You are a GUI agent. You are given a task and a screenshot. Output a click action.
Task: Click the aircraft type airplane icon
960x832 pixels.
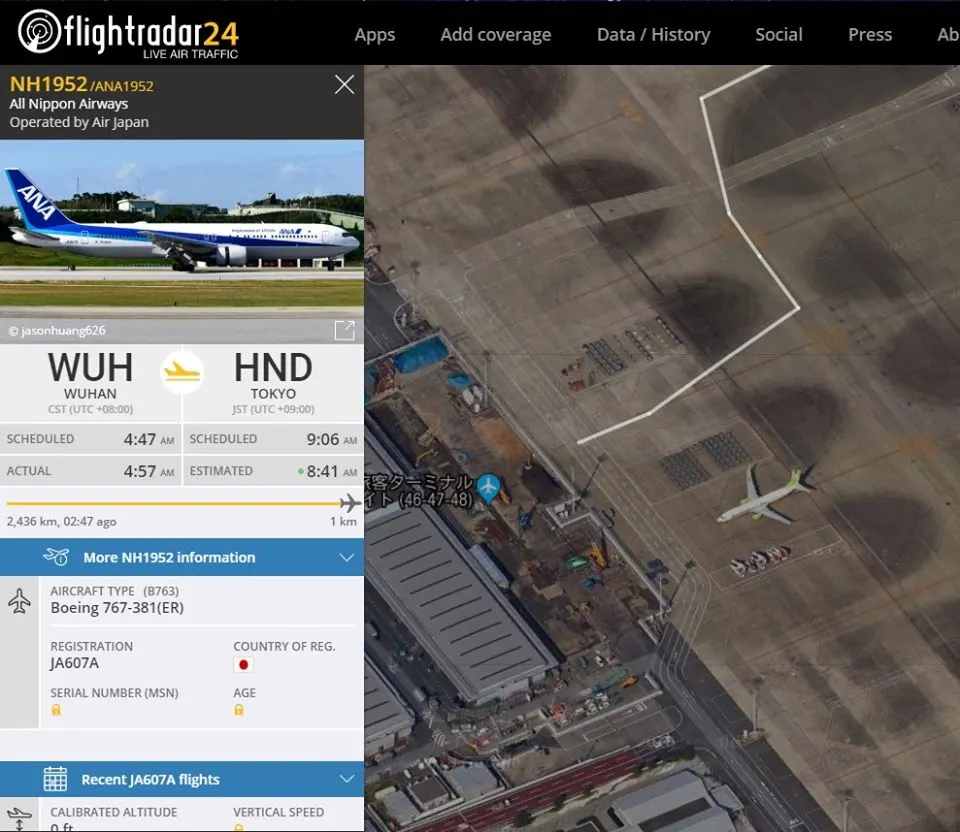(x=20, y=601)
